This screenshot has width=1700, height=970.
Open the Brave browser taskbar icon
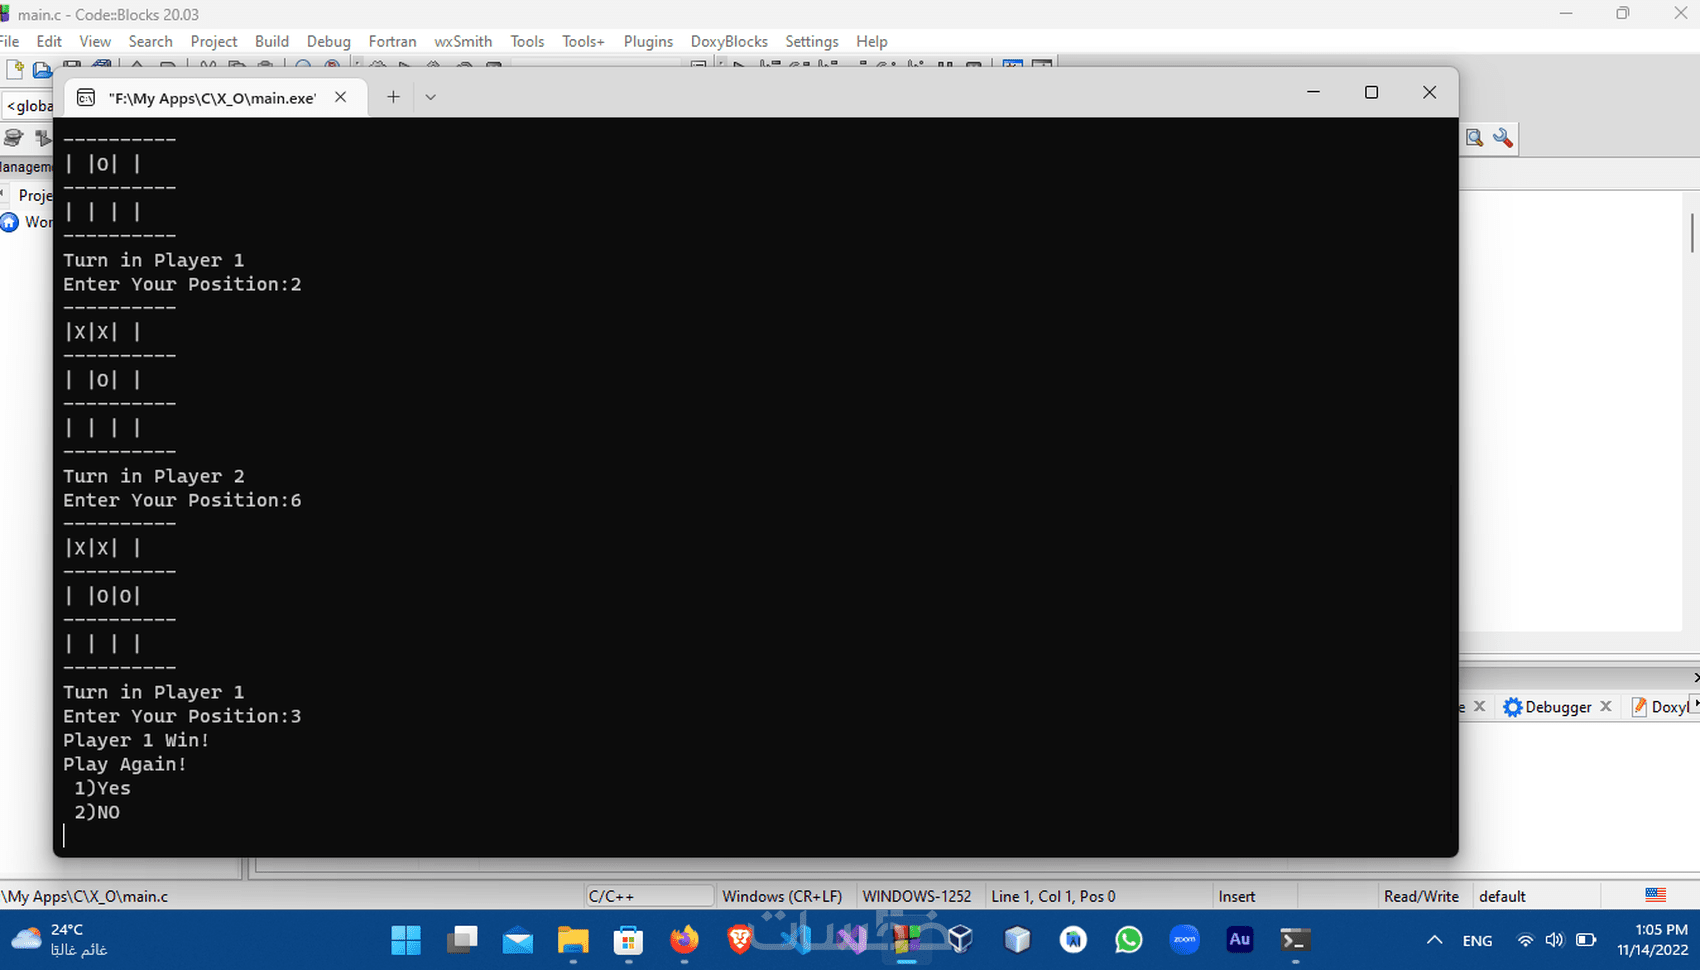coord(740,940)
